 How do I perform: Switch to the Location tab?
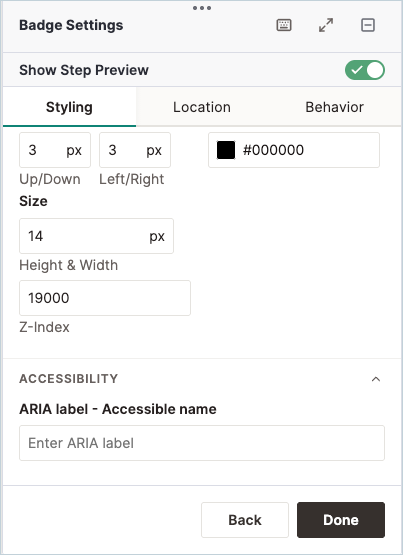[x=202, y=107]
